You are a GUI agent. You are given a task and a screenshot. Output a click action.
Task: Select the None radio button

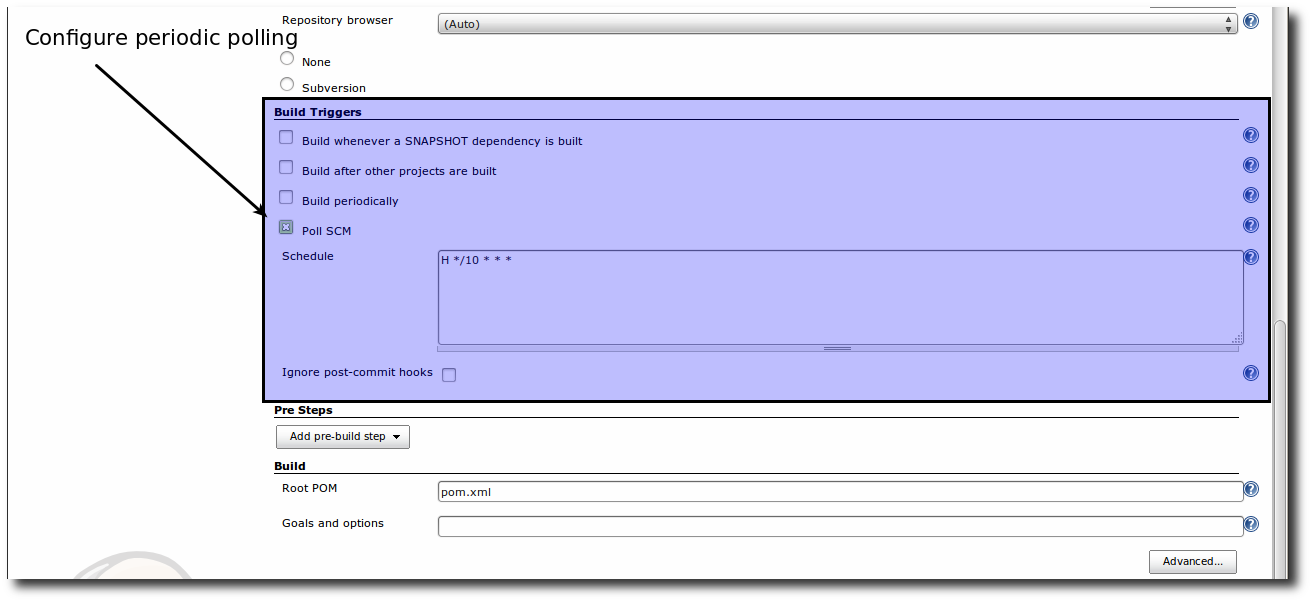click(x=287, y=56)
